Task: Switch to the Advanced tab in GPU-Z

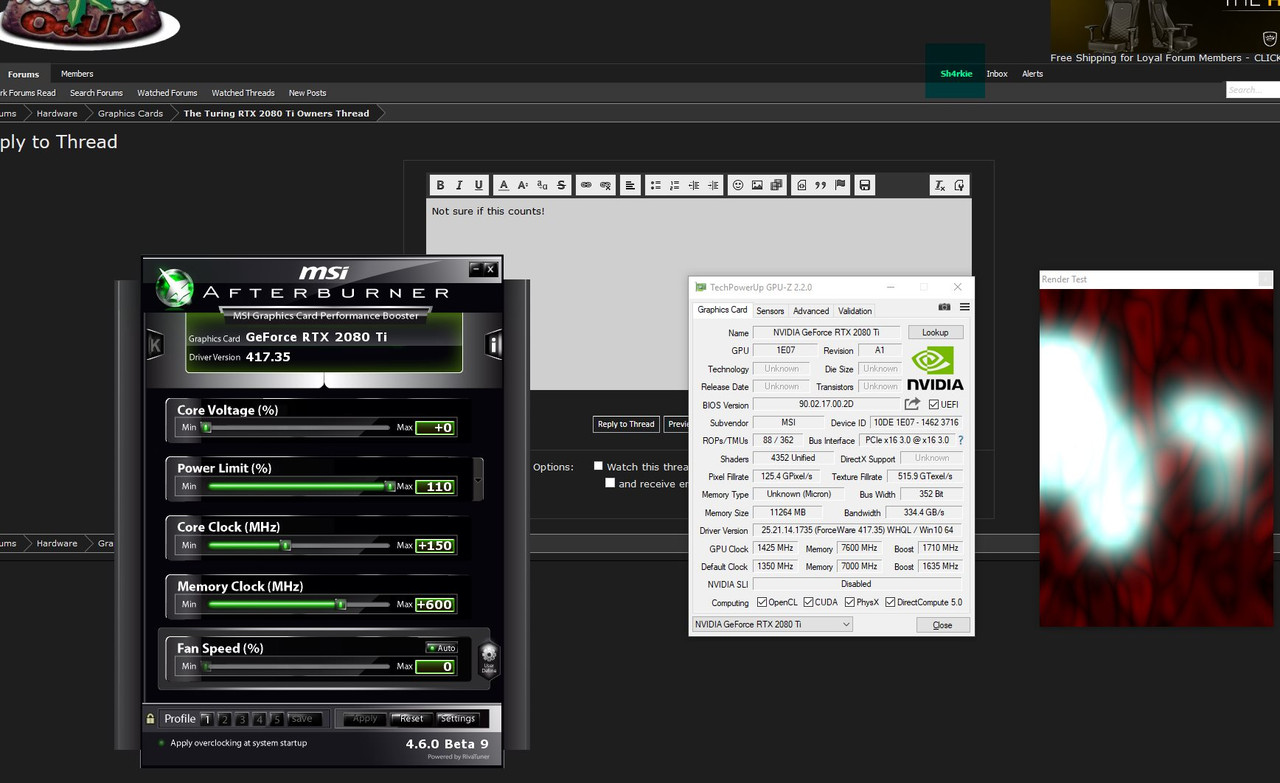Action: [x=811, y=311]
